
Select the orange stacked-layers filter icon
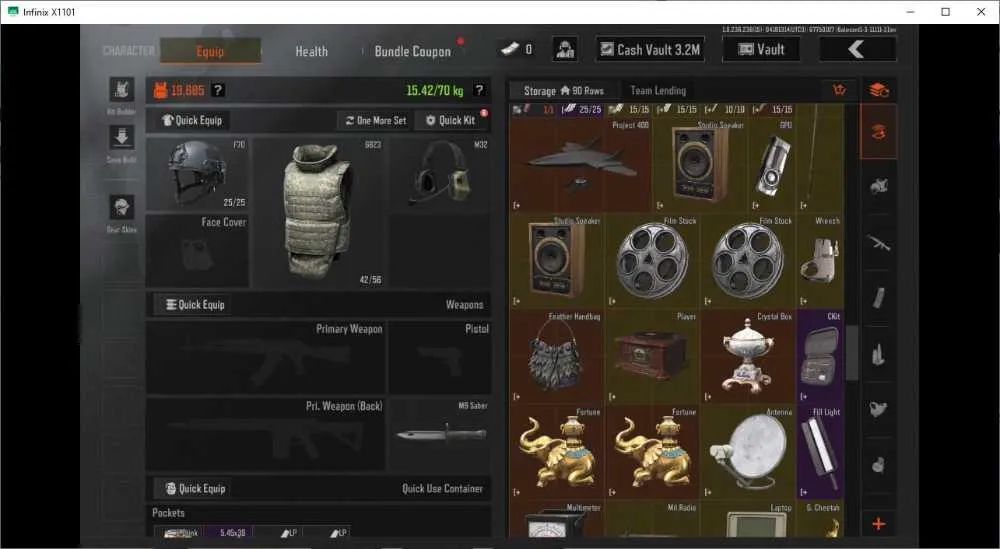point(879,90)
